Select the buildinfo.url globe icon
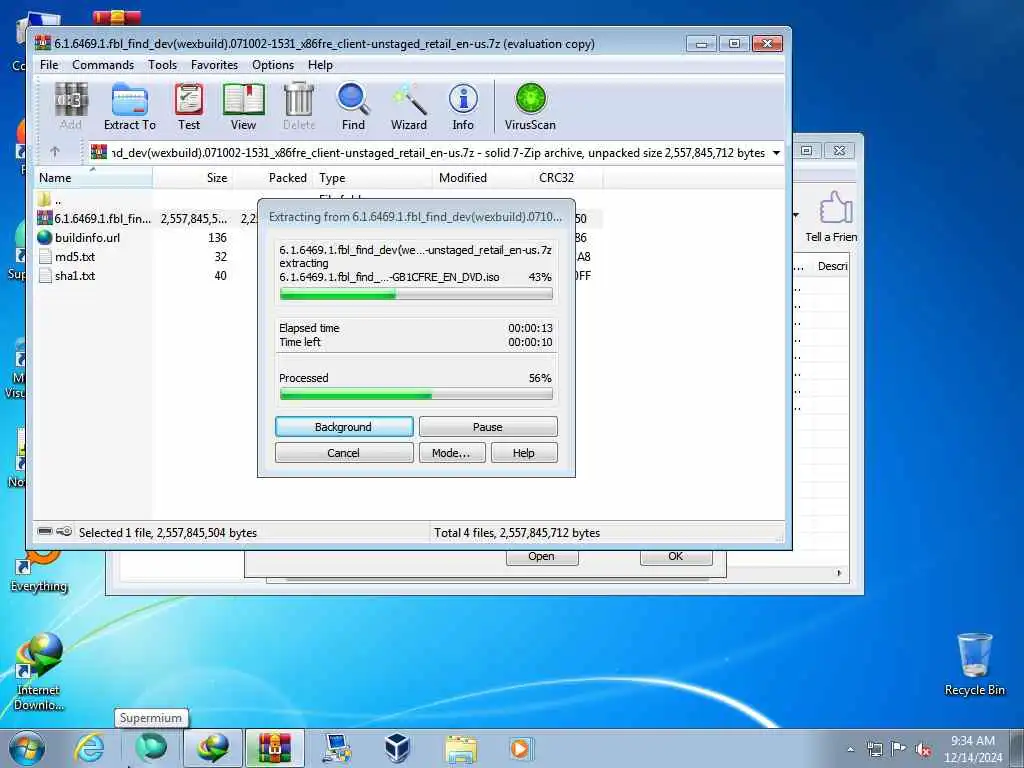Viewport: 1024px width, 768px height. 44,237
